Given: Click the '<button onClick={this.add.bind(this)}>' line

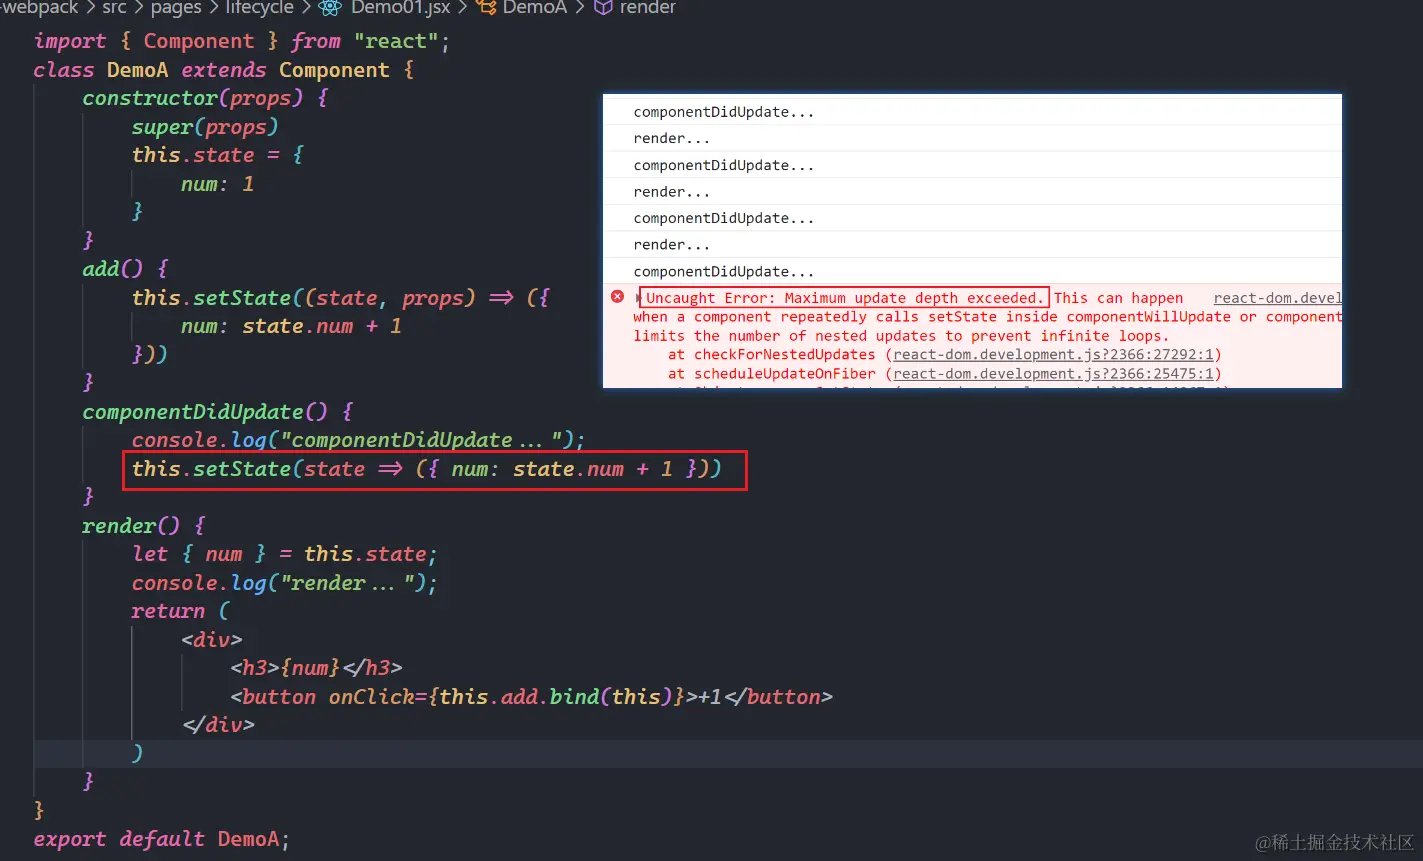Looking at the screenshot, I should click(x=532, y=697).
